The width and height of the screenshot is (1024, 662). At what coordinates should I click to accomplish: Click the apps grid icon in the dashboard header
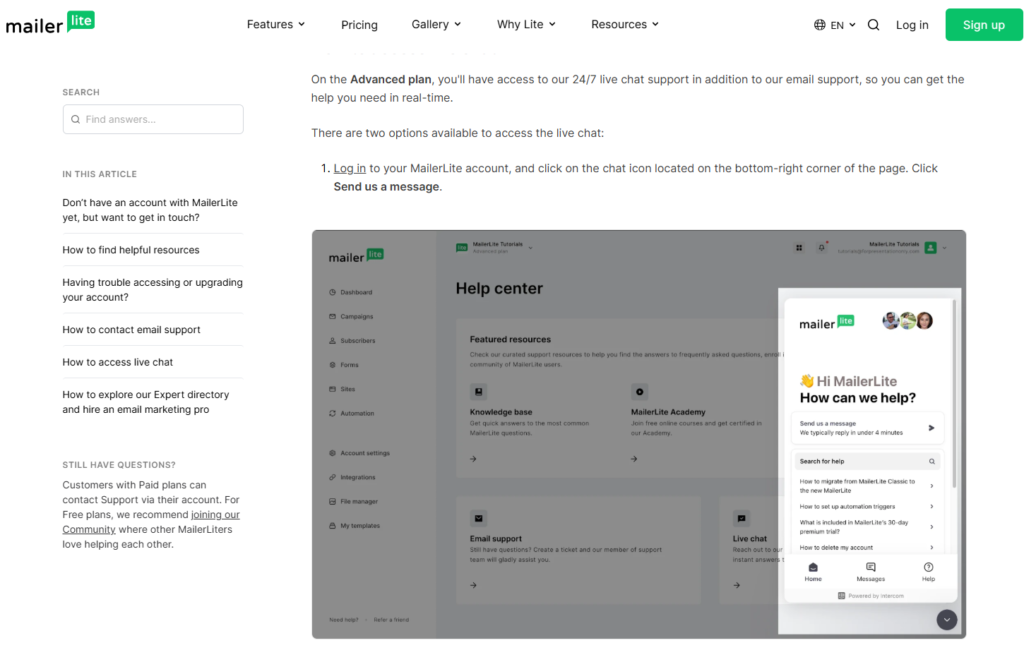[799, 247]
